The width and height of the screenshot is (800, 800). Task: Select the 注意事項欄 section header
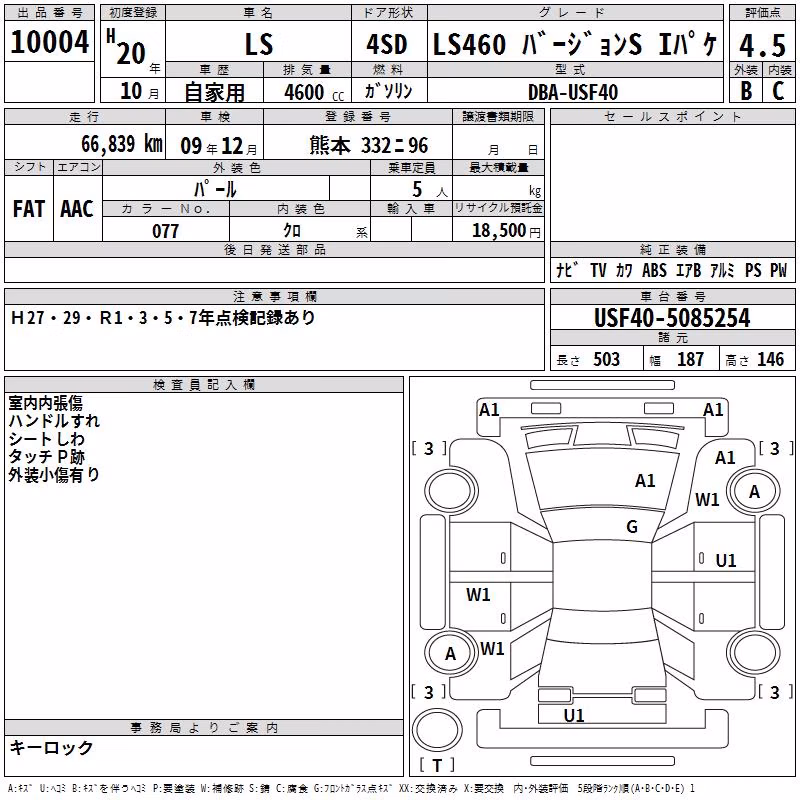(274, 296)
